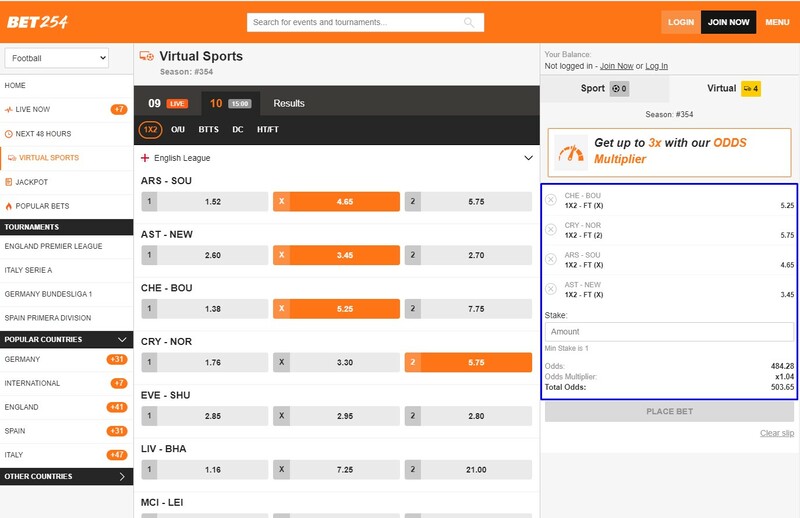The image size is (800, 518).
Task: Click the JOIN NOW button
Action: pos(728,22)
